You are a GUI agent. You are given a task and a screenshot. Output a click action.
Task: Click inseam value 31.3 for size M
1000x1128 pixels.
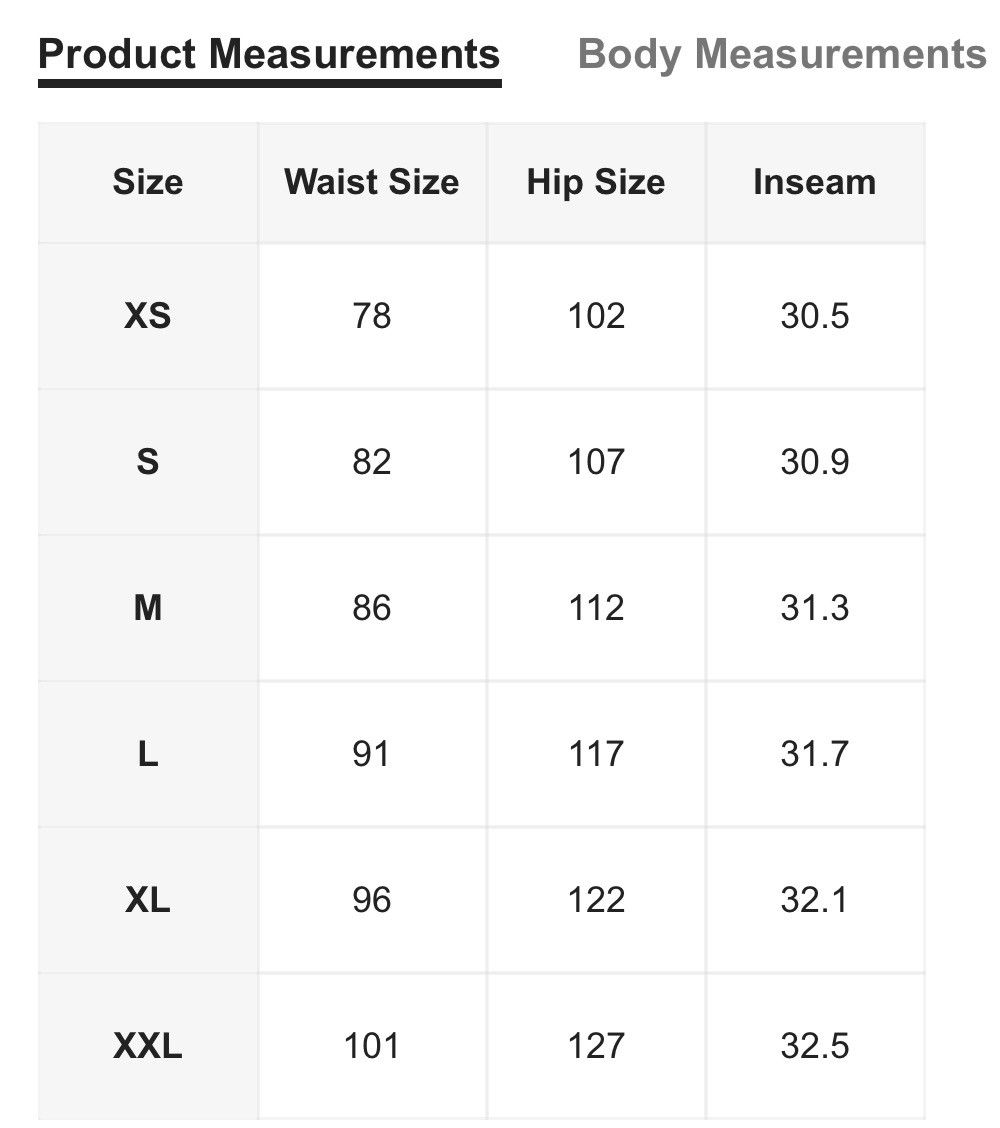[x=814, y=608]
